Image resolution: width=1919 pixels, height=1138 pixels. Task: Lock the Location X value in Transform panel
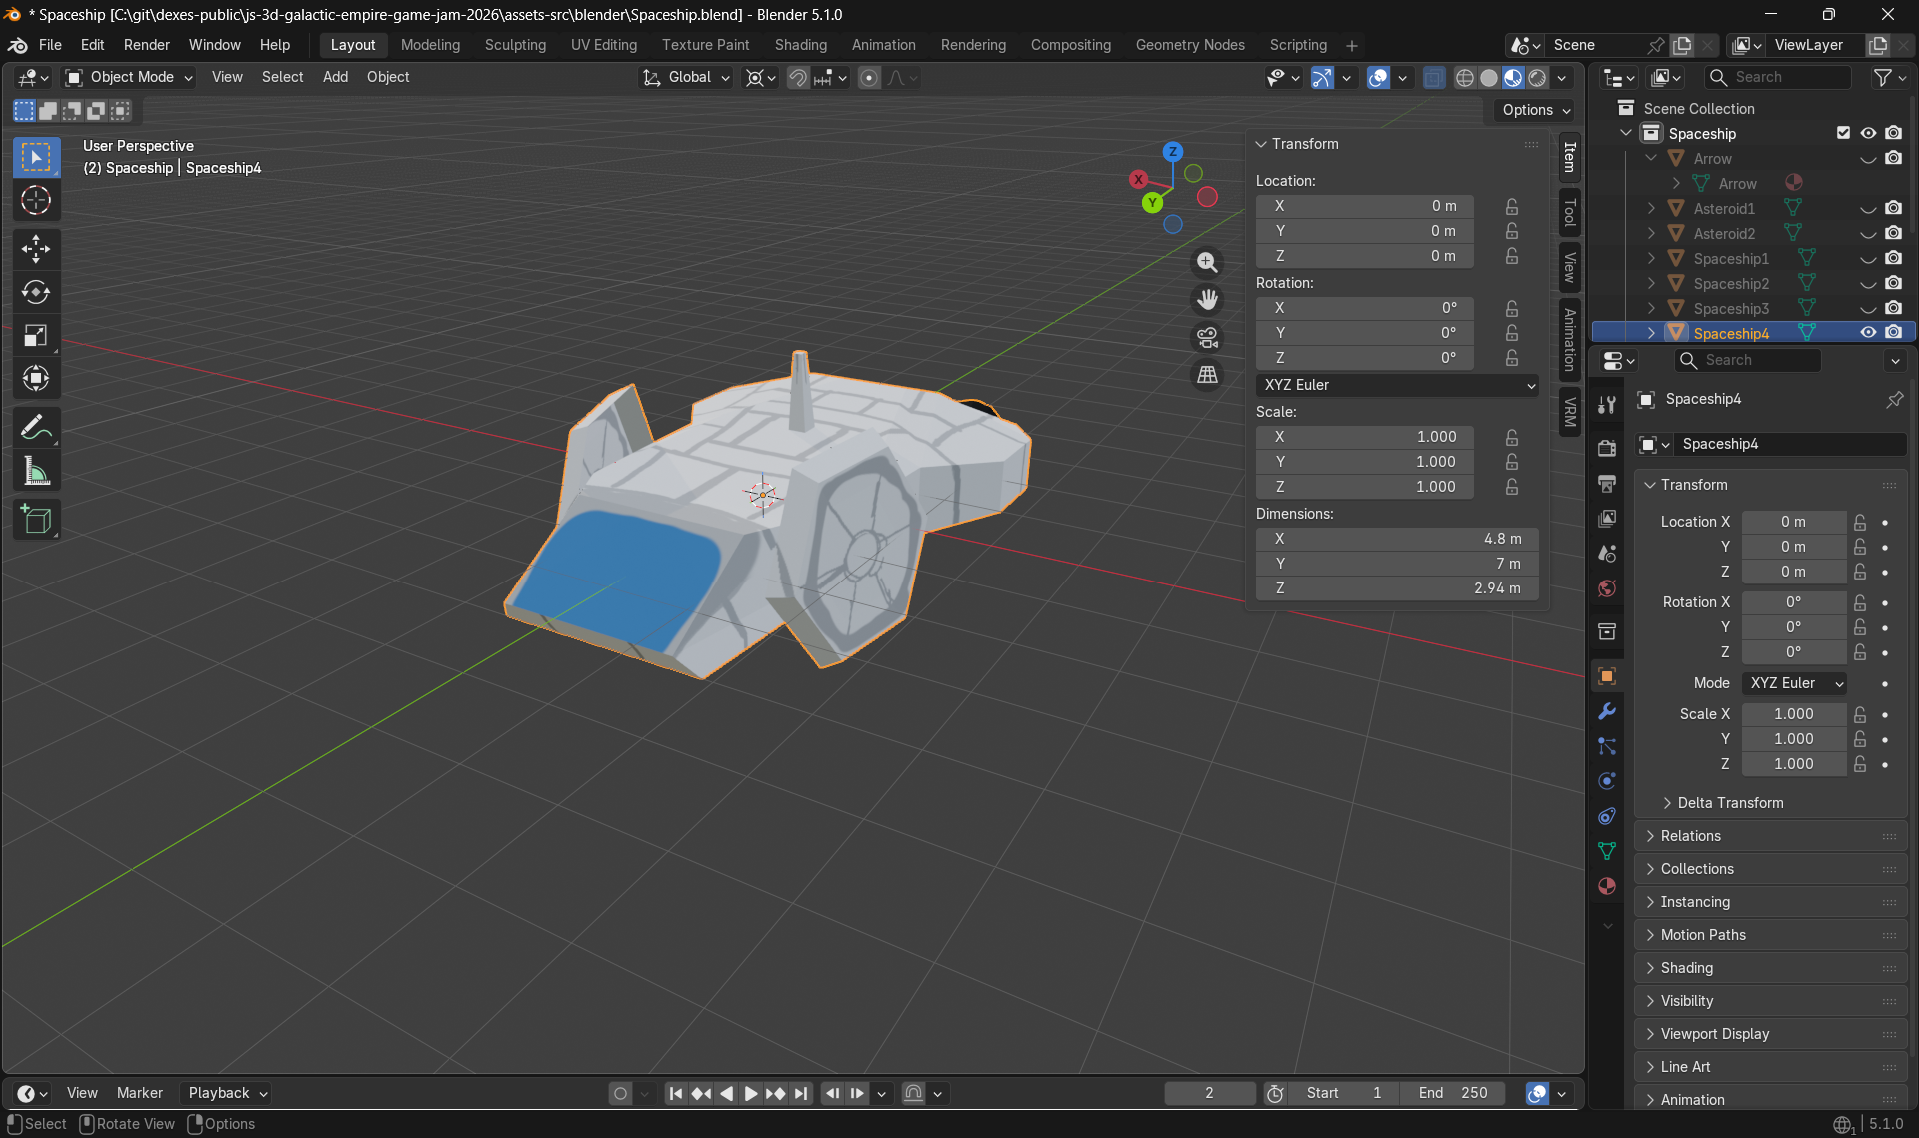coord(1511,206)
